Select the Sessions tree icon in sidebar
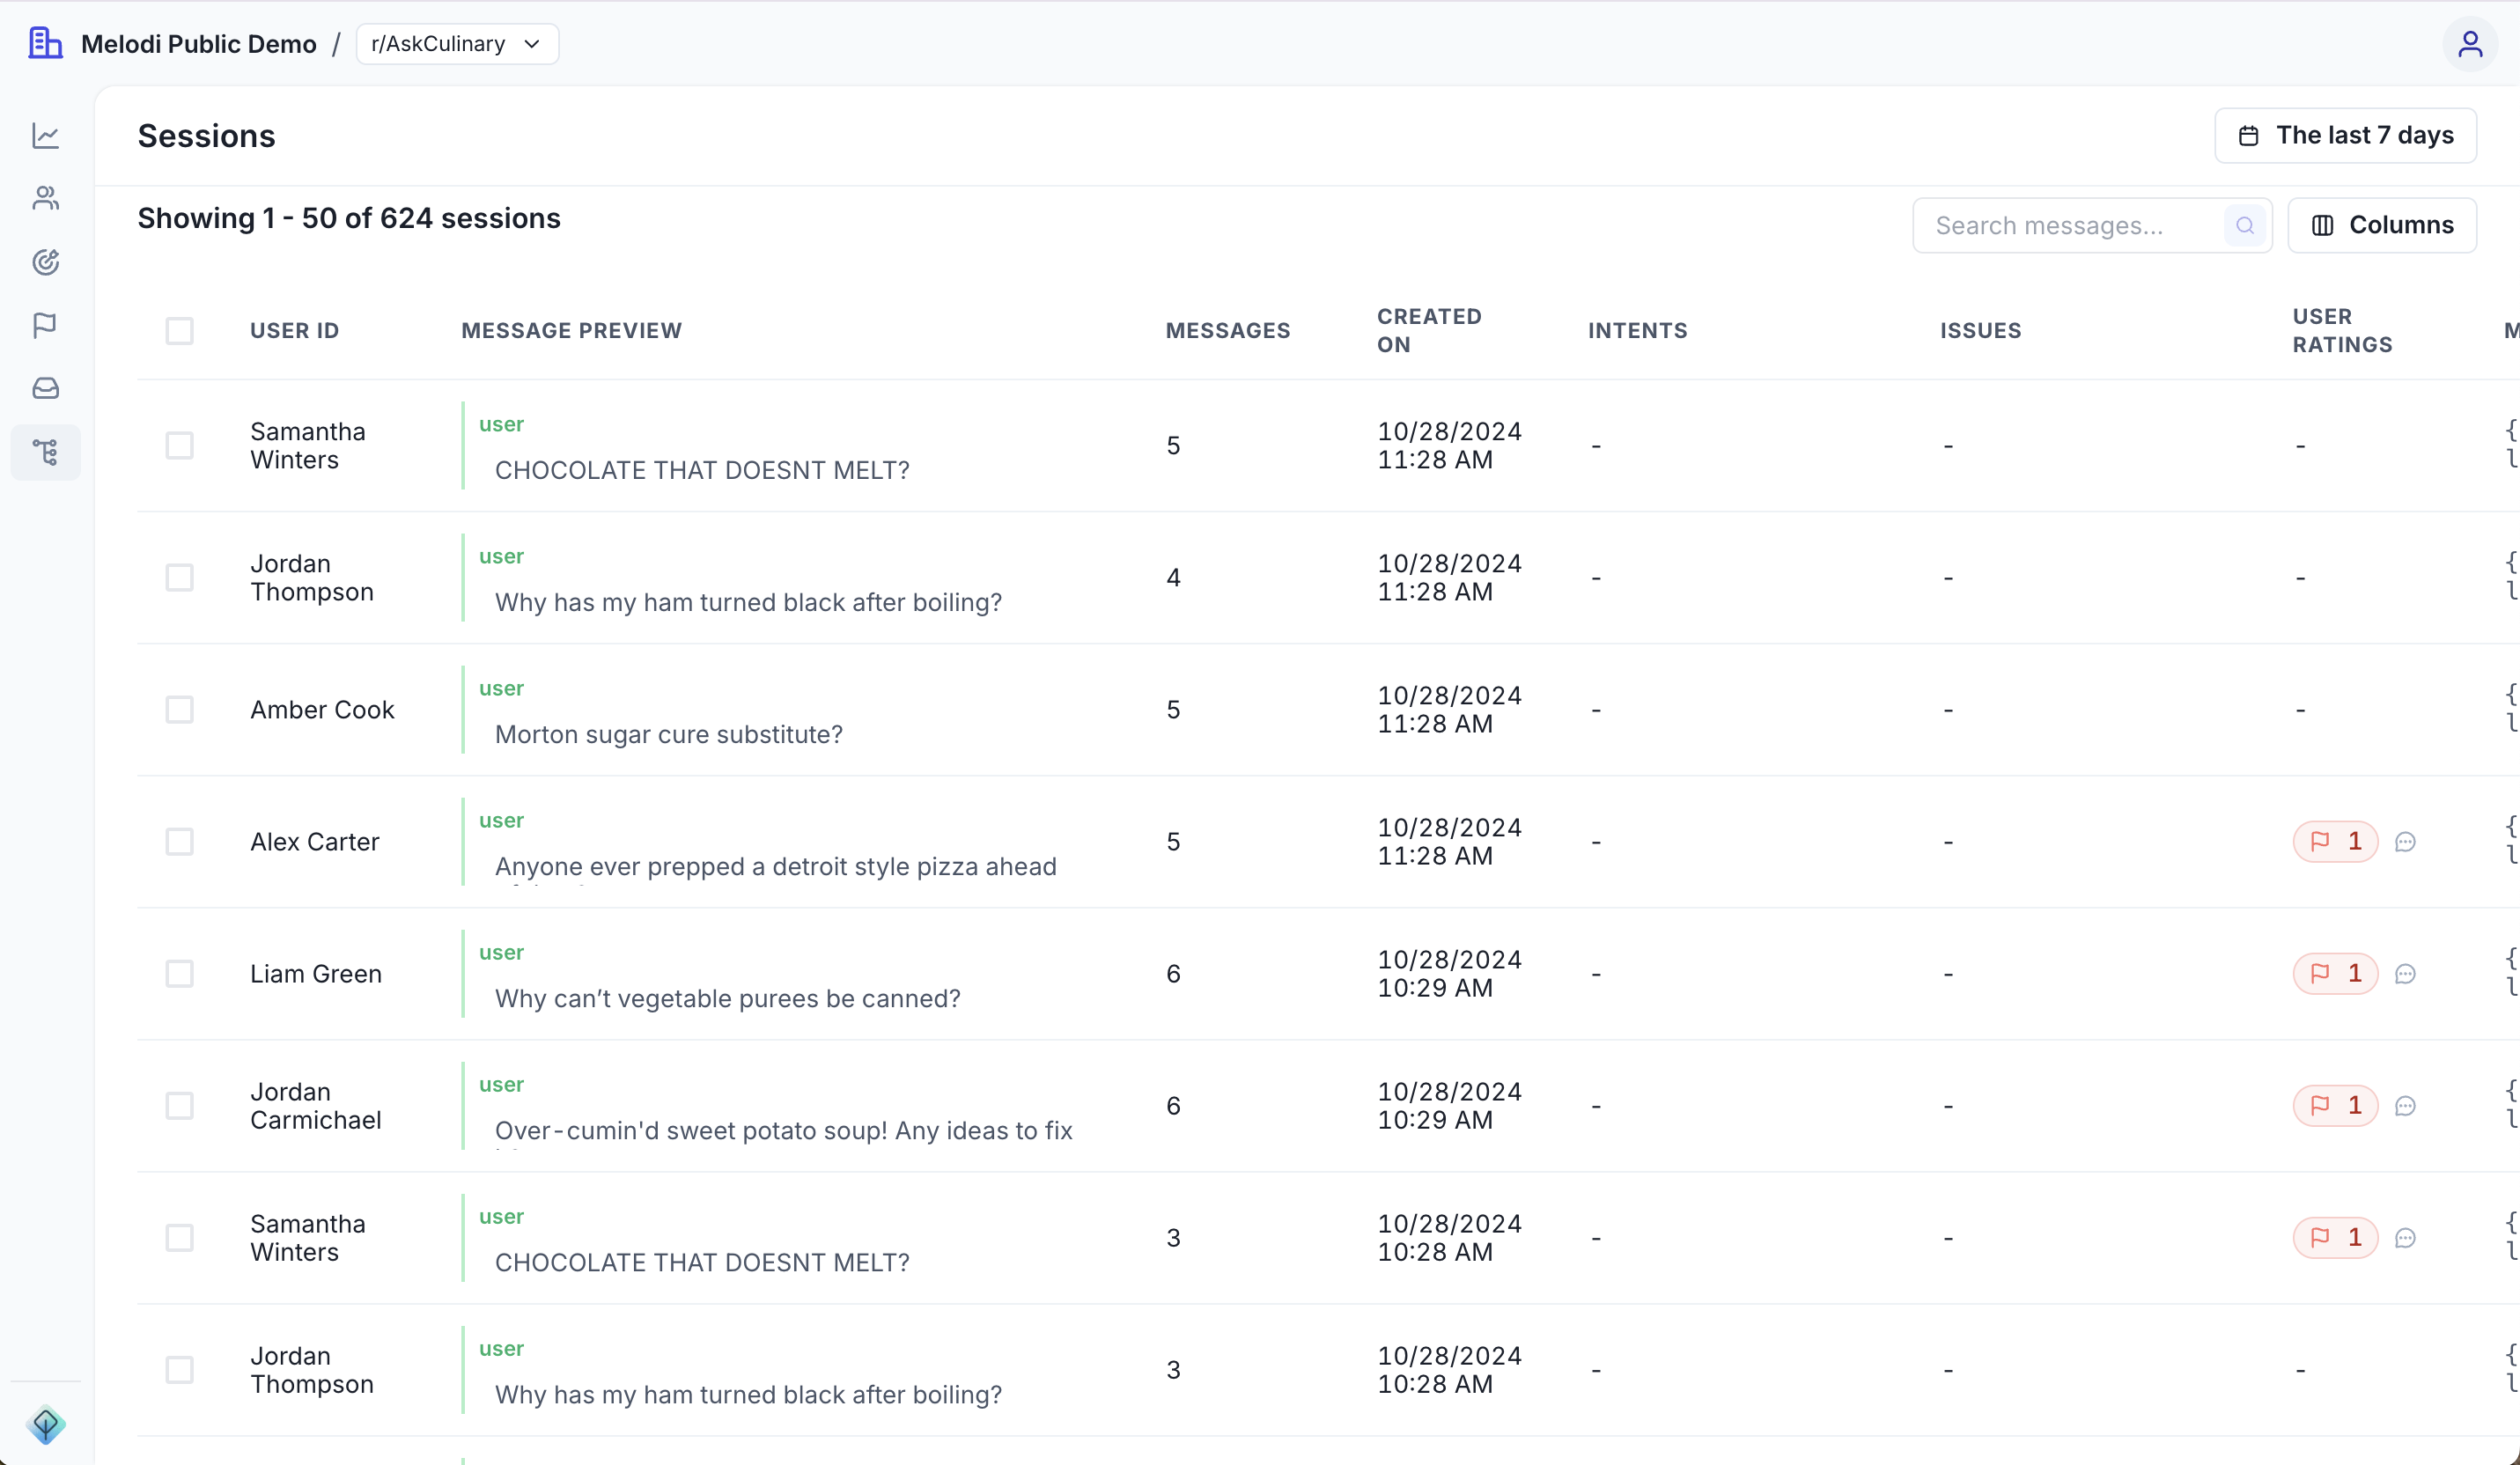Screen dimensions: 2520x1465 [x=45, y=452]
